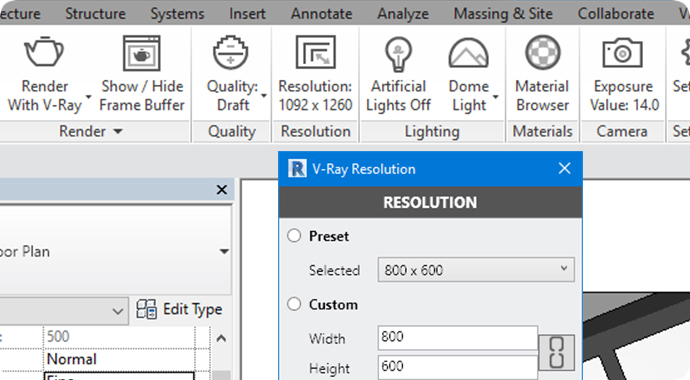The height and width of the screenshot is (380, 690).
Task: Click the Quality: Draft icon
Action: (x=231, y=52)
